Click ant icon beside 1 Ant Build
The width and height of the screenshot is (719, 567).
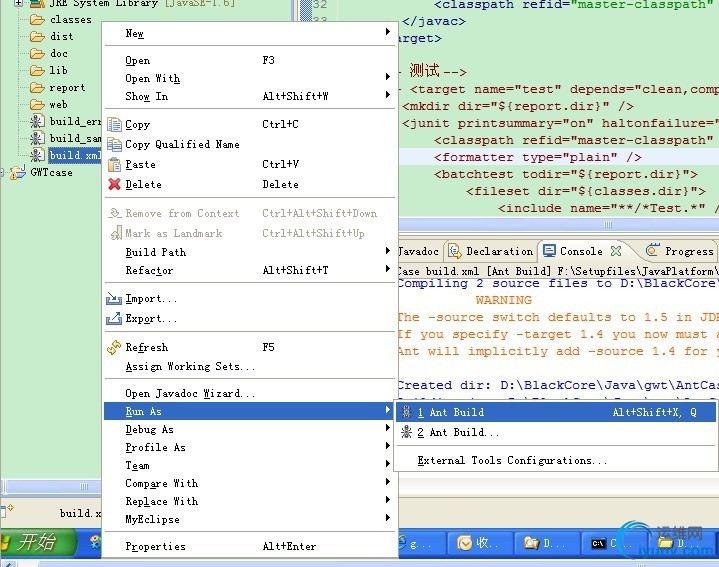point(406,412)
